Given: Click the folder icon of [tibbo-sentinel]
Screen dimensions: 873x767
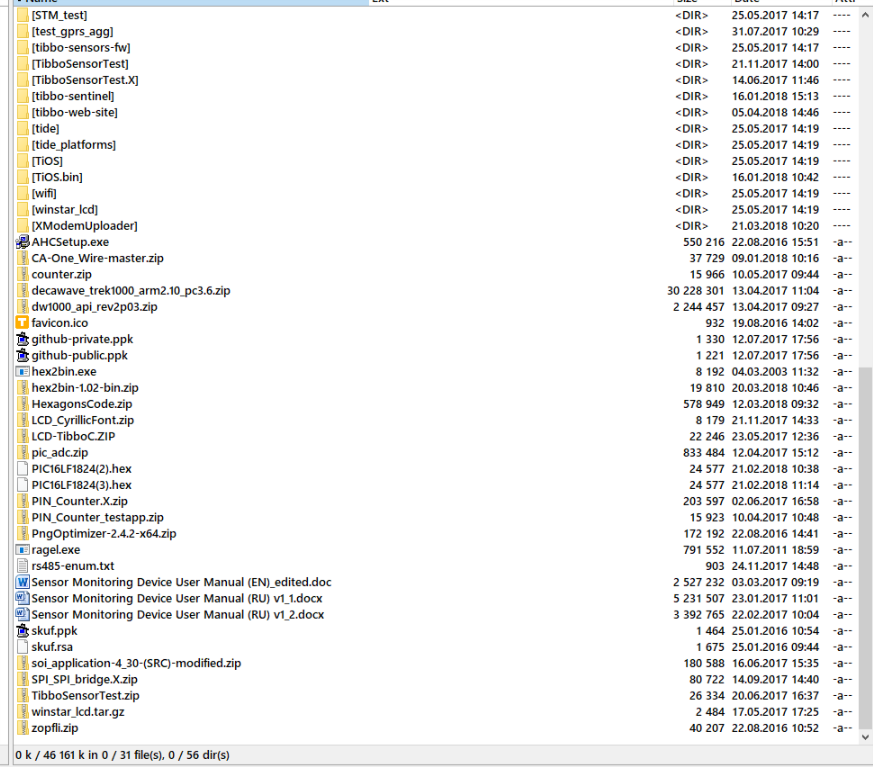Looking at the screenshot, I should click(22, 96).
